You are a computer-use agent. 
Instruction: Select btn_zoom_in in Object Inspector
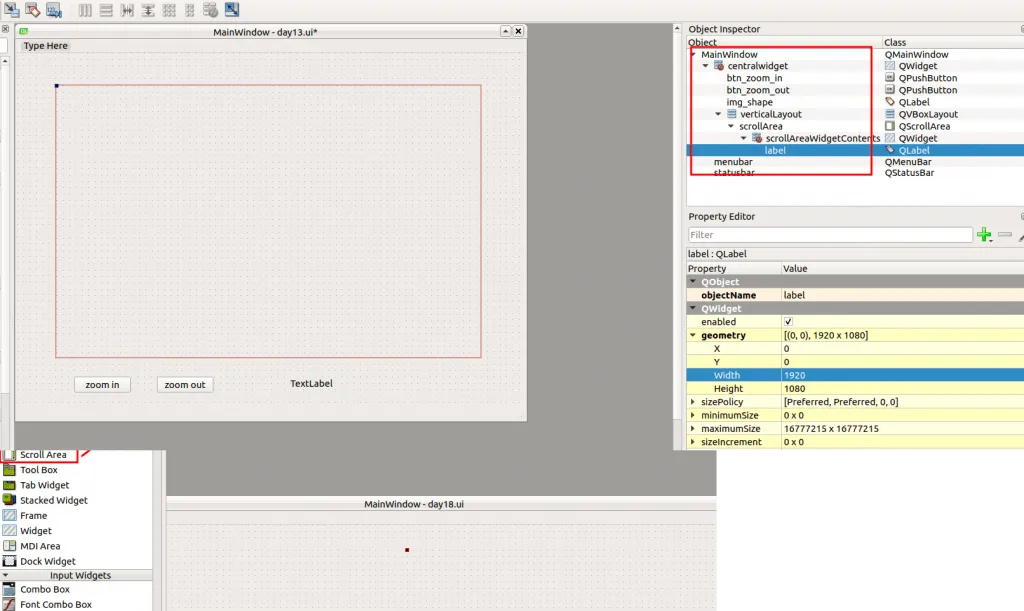(x=754, y=78)
